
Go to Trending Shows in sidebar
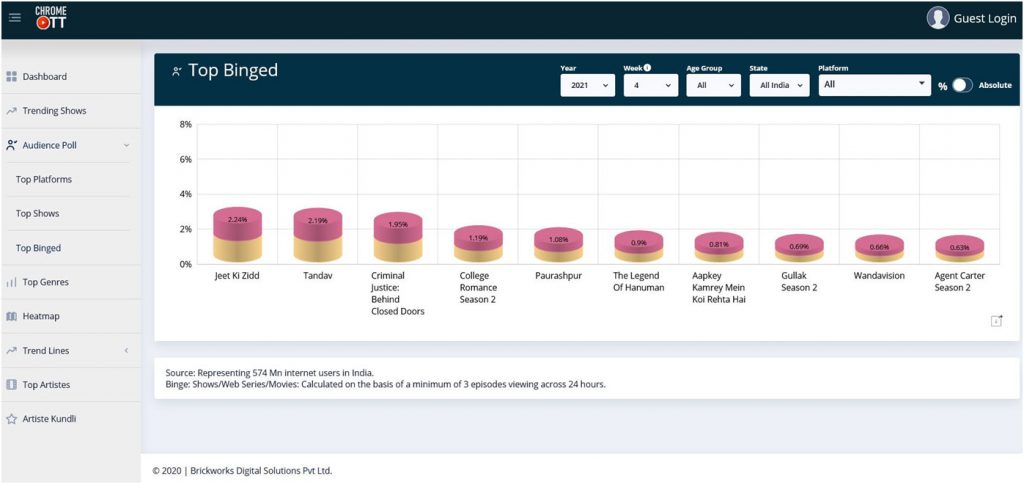tap(54, 111)
